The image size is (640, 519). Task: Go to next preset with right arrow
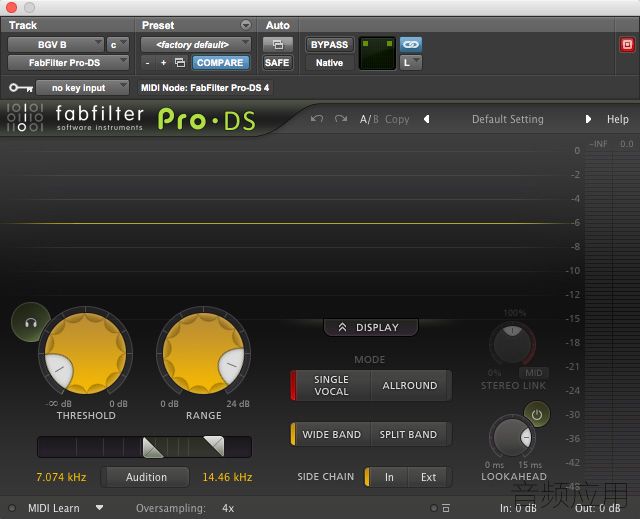(x=588, y=119)
